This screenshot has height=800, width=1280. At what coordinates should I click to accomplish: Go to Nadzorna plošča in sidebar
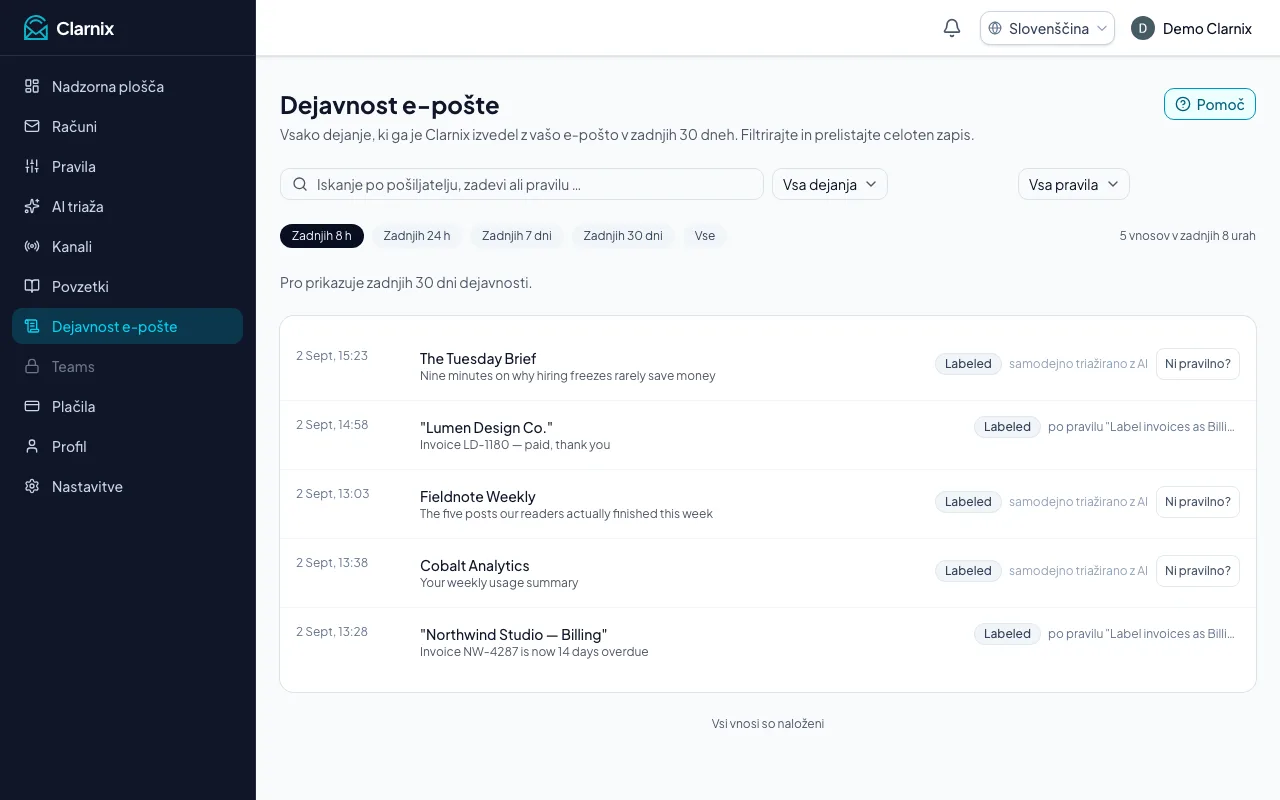pyautogui.click(x=127, y=86)
